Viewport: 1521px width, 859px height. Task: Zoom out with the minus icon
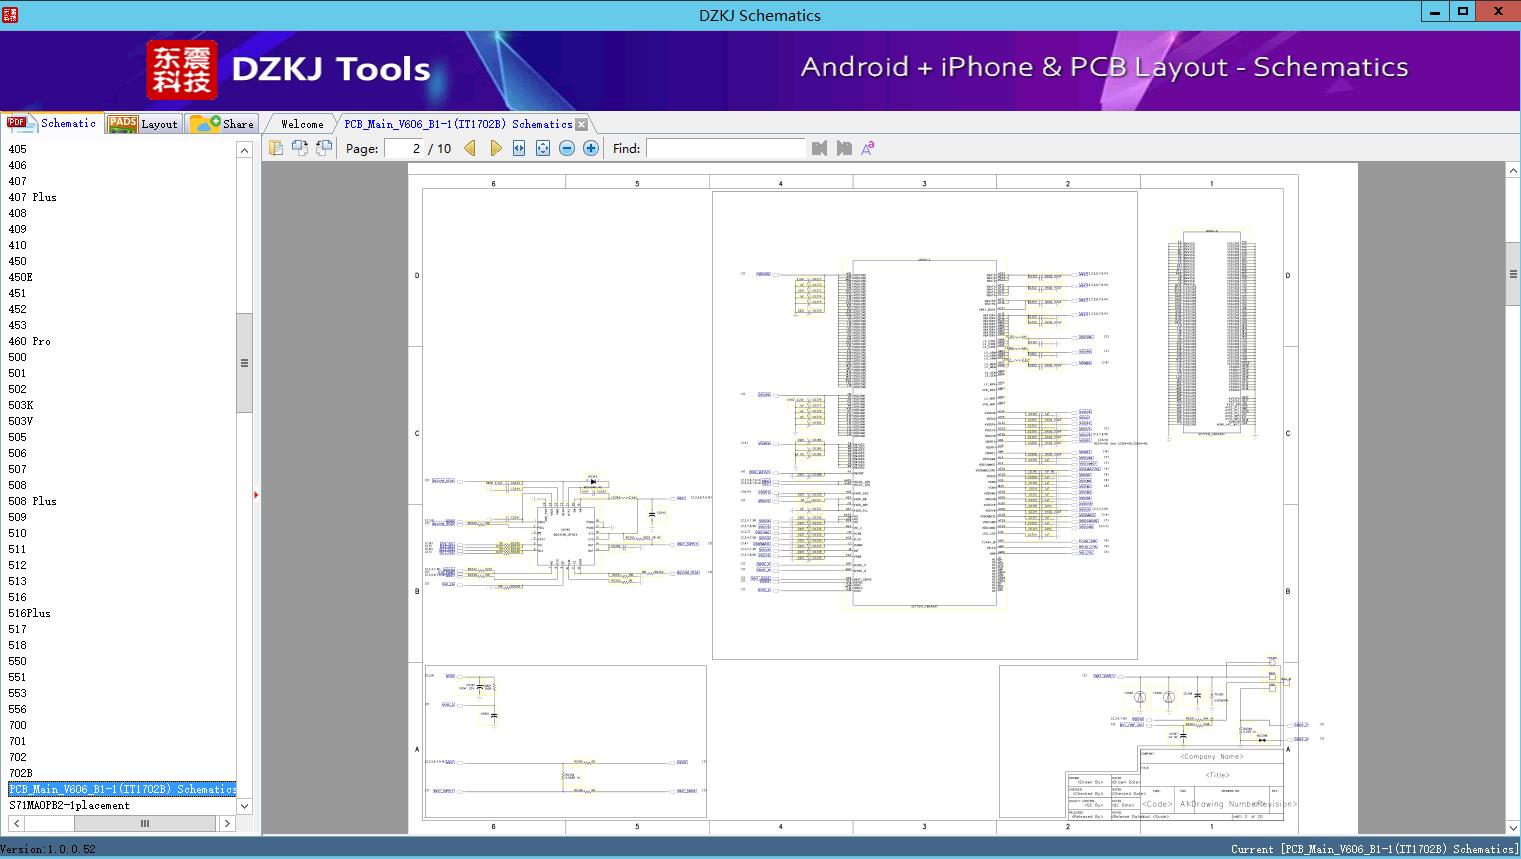567,148
